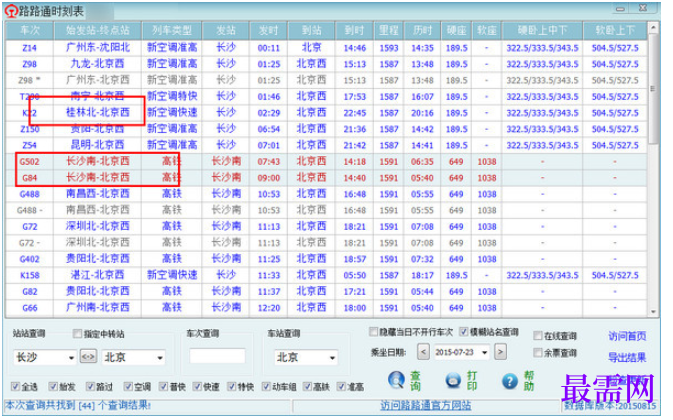Click the 路路通 app logo in title bar
673x420 pixels.
click(x=11, y=11)
